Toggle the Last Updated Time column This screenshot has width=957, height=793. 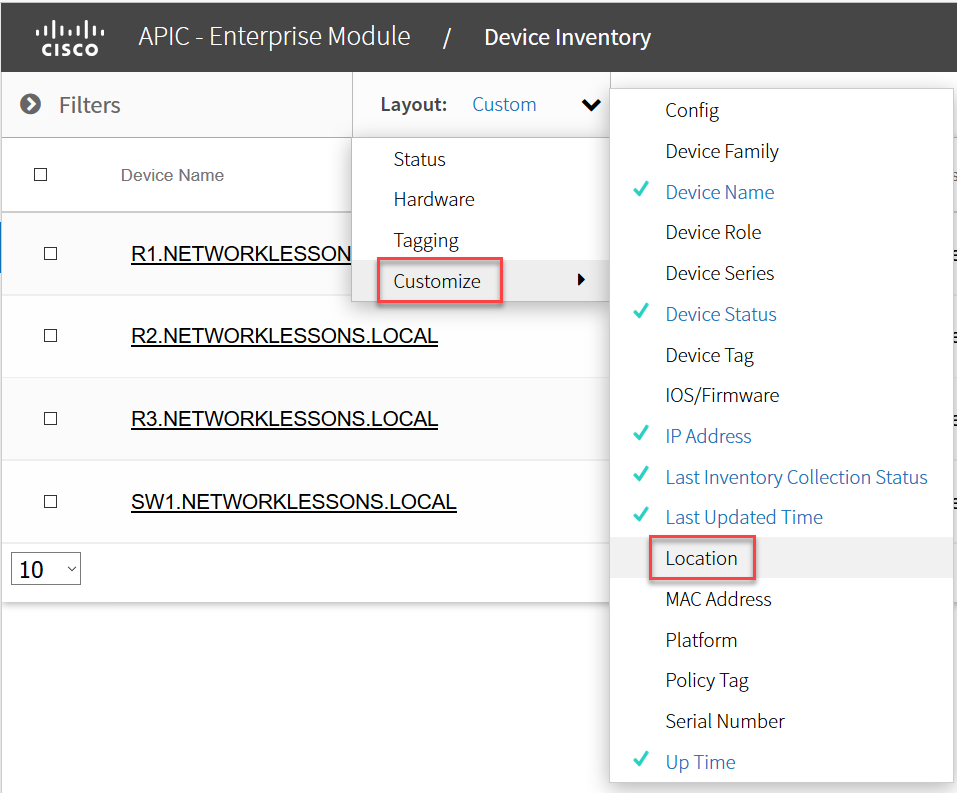pos(744,518)
